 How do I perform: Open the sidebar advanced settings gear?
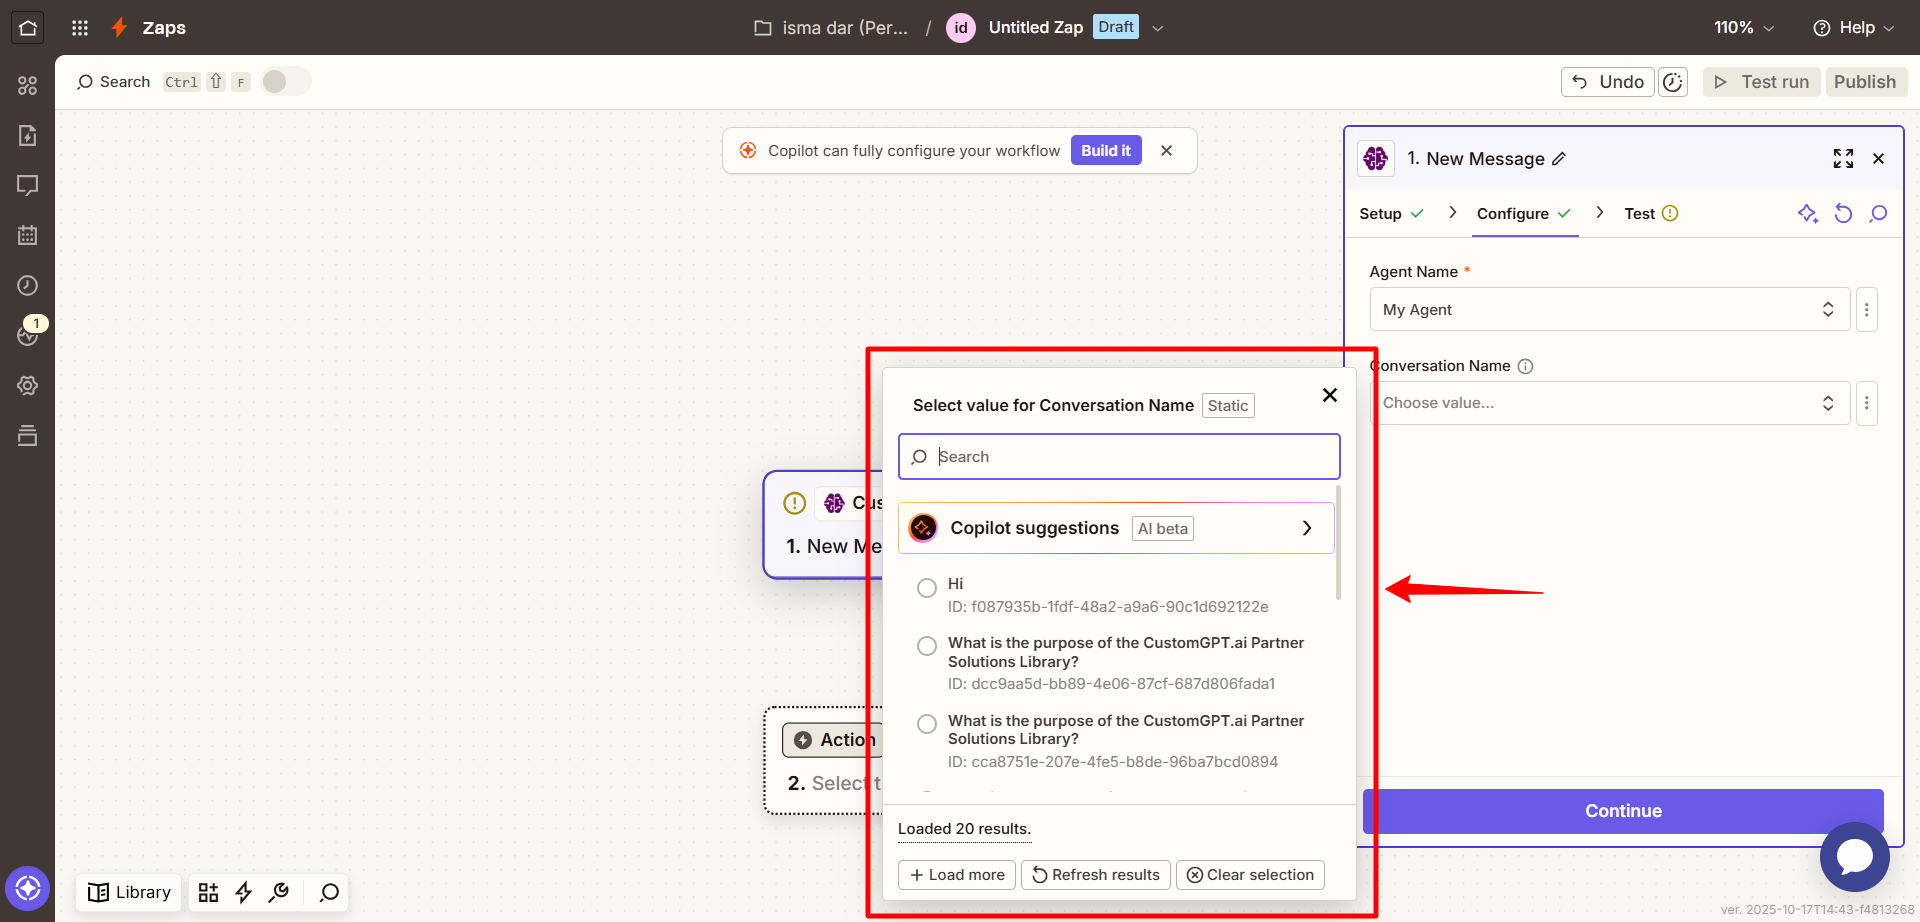point(27,385)
